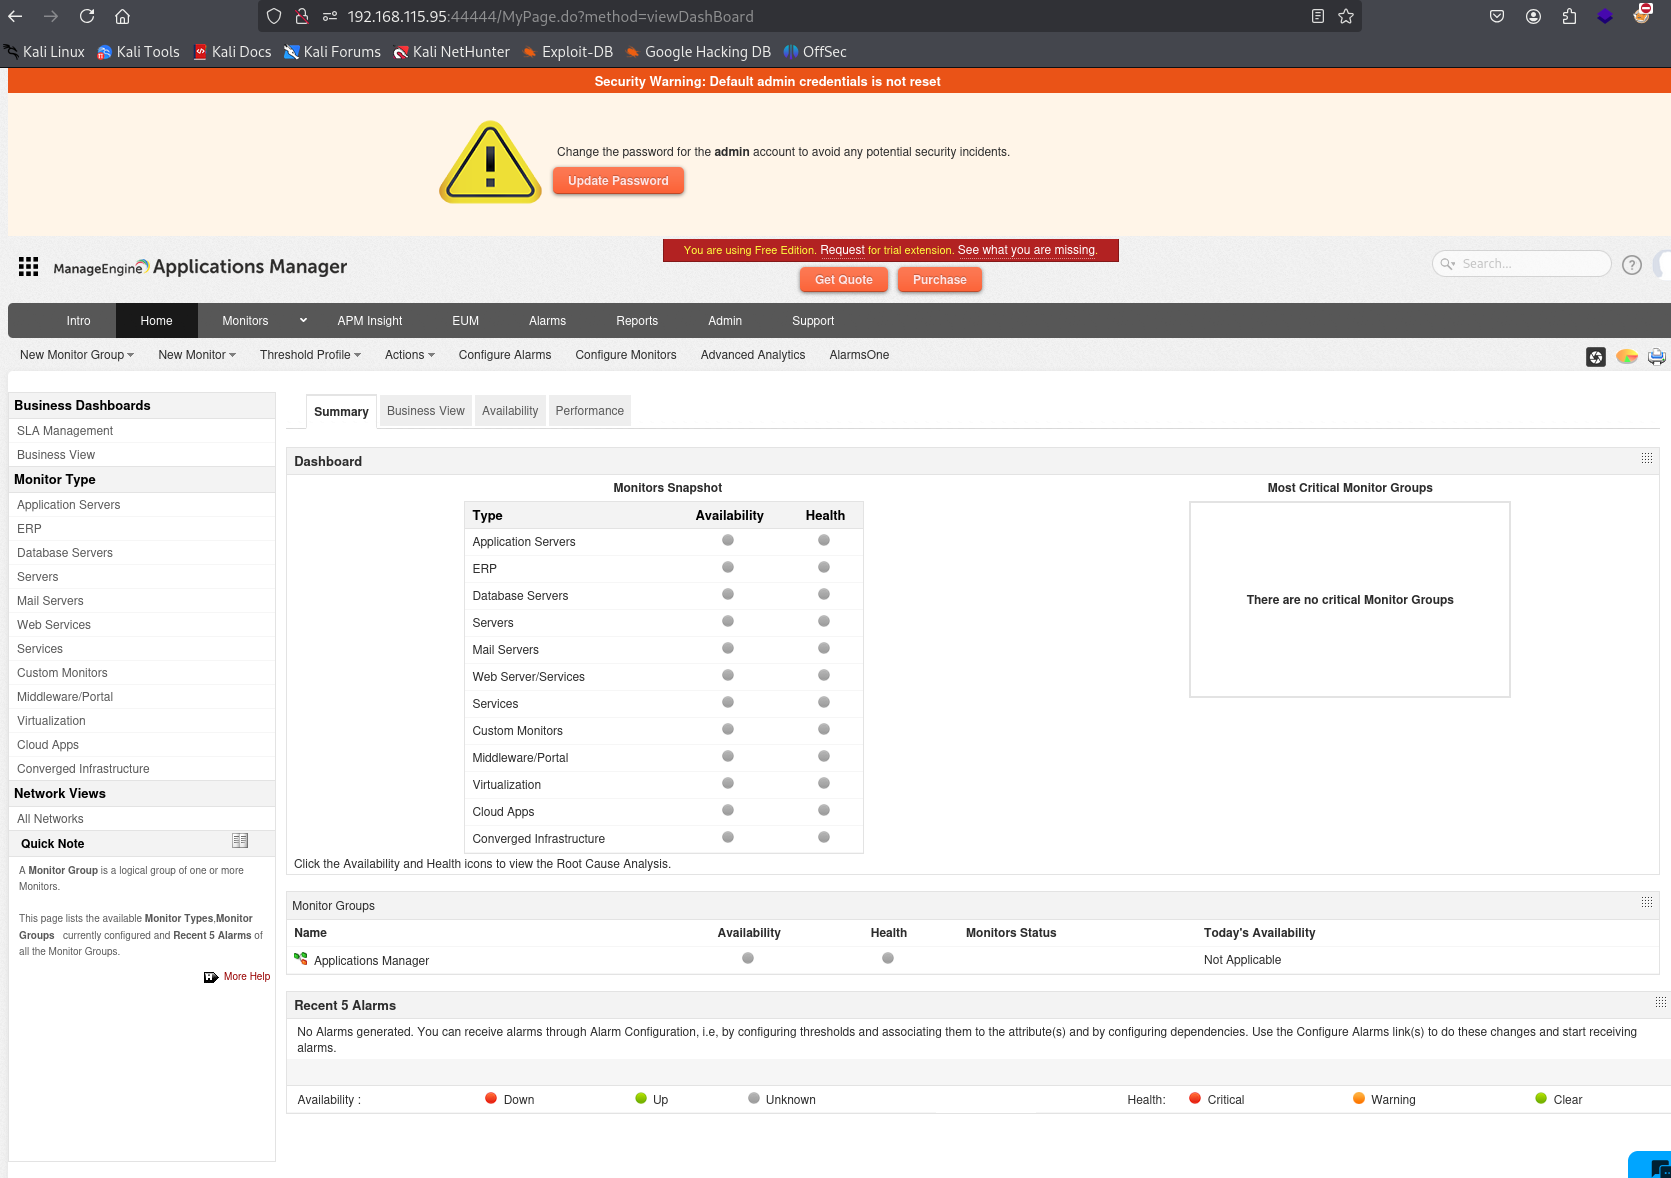Open the Support menu

click(813, 321)
